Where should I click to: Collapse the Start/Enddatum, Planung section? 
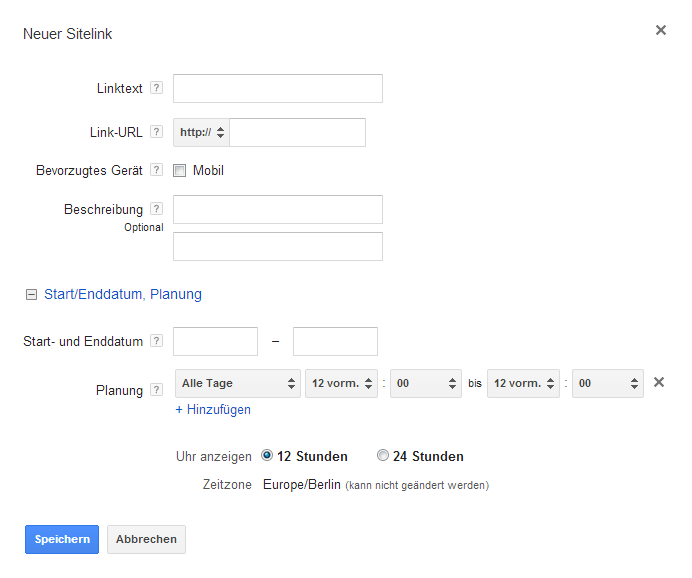[31, 295]
